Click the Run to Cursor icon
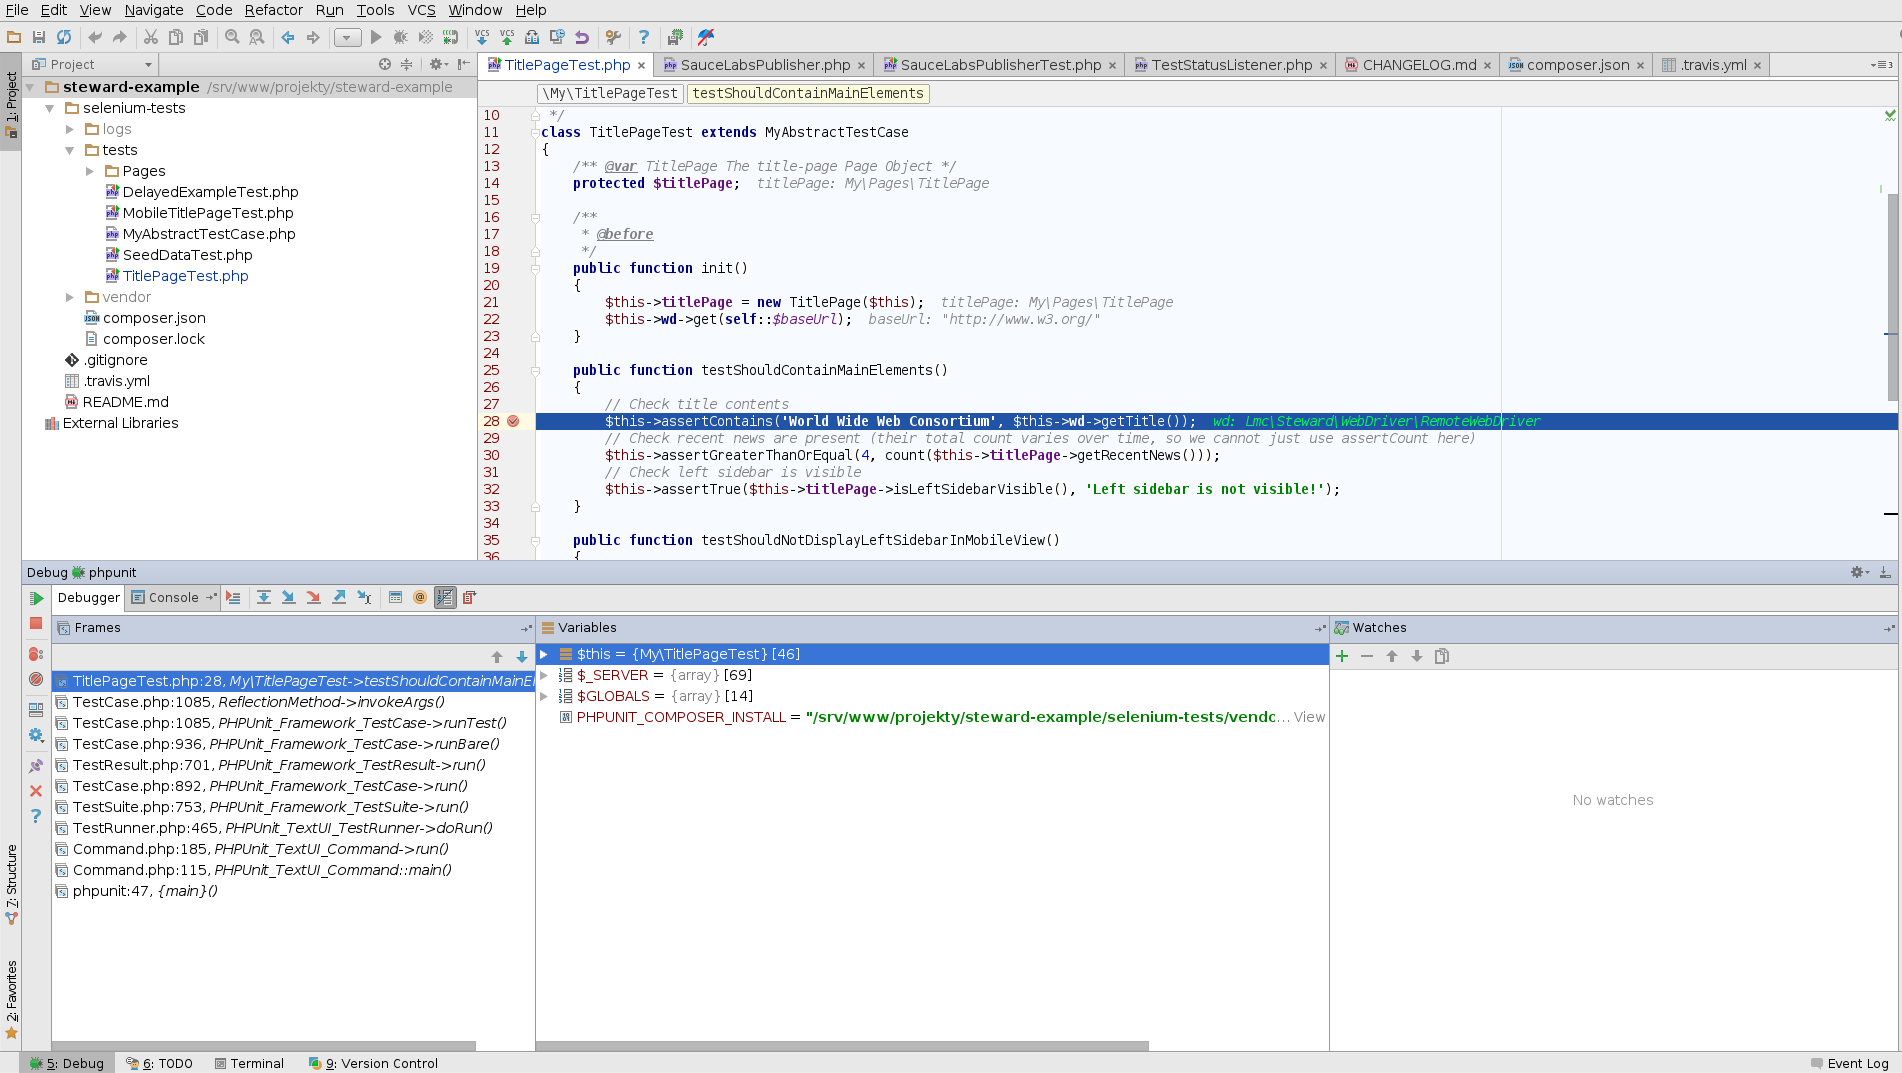The image size is (1902, 1073). (x=364, y=597)
